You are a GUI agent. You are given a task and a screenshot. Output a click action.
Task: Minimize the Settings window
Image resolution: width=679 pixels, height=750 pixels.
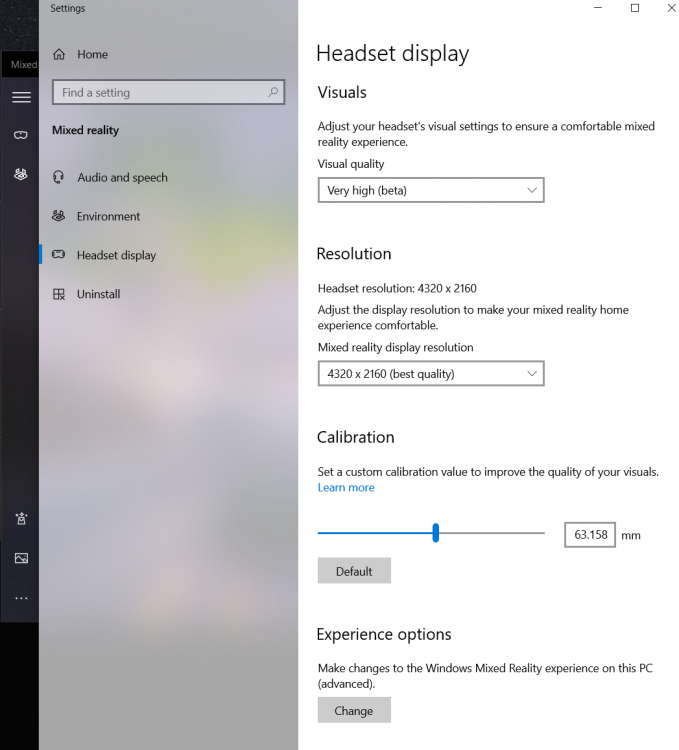tap(598, 8)
